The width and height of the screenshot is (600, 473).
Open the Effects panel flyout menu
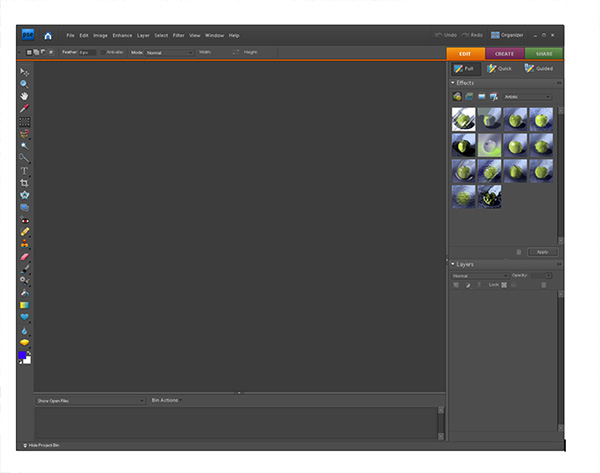[x=559, y=83]
